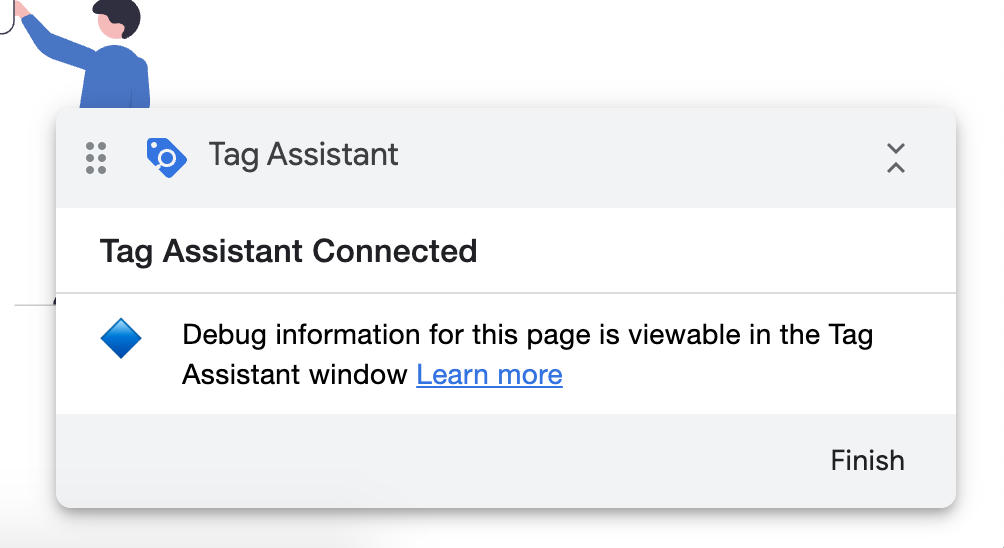Click the six-dot drag handle icon
Screen dimensions: 1004x548
click(x=96, y=158)
